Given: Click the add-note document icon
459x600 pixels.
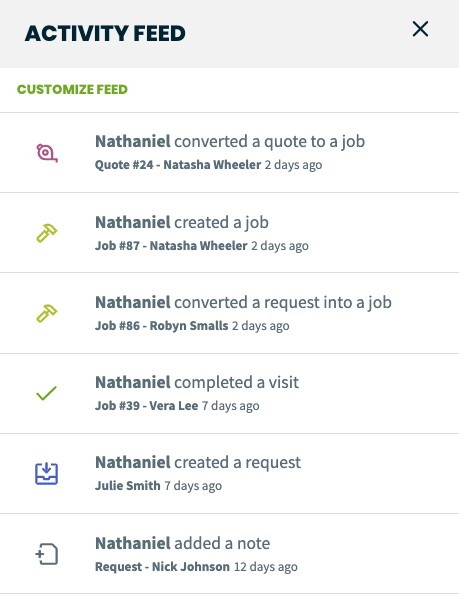Looking at the screenshot, I should pos(47,554).
